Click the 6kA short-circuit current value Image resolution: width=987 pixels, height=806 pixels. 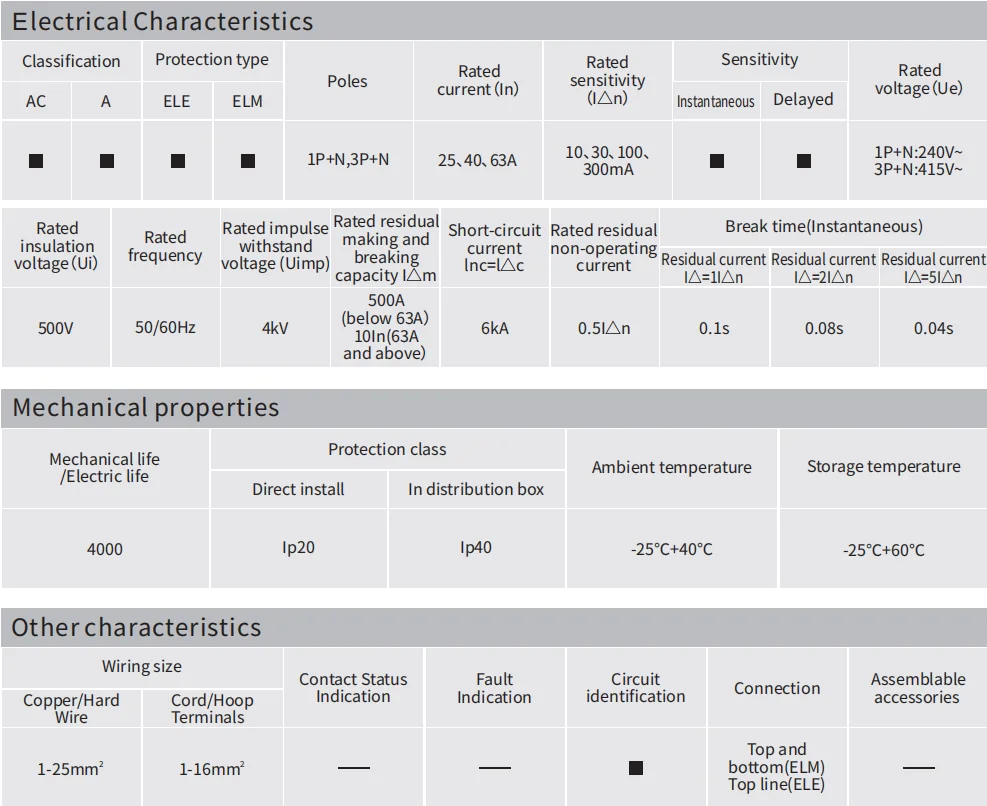[495, 328]
